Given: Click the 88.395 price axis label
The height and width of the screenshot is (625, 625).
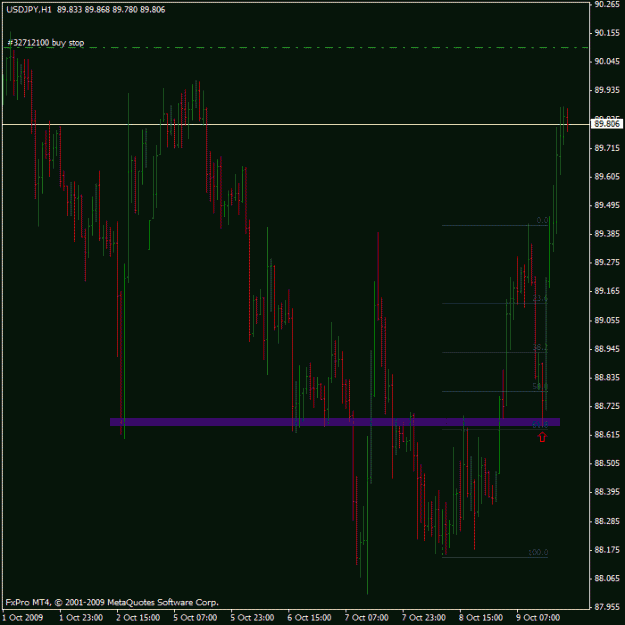Looking at the screenshot, I should 607,492.
